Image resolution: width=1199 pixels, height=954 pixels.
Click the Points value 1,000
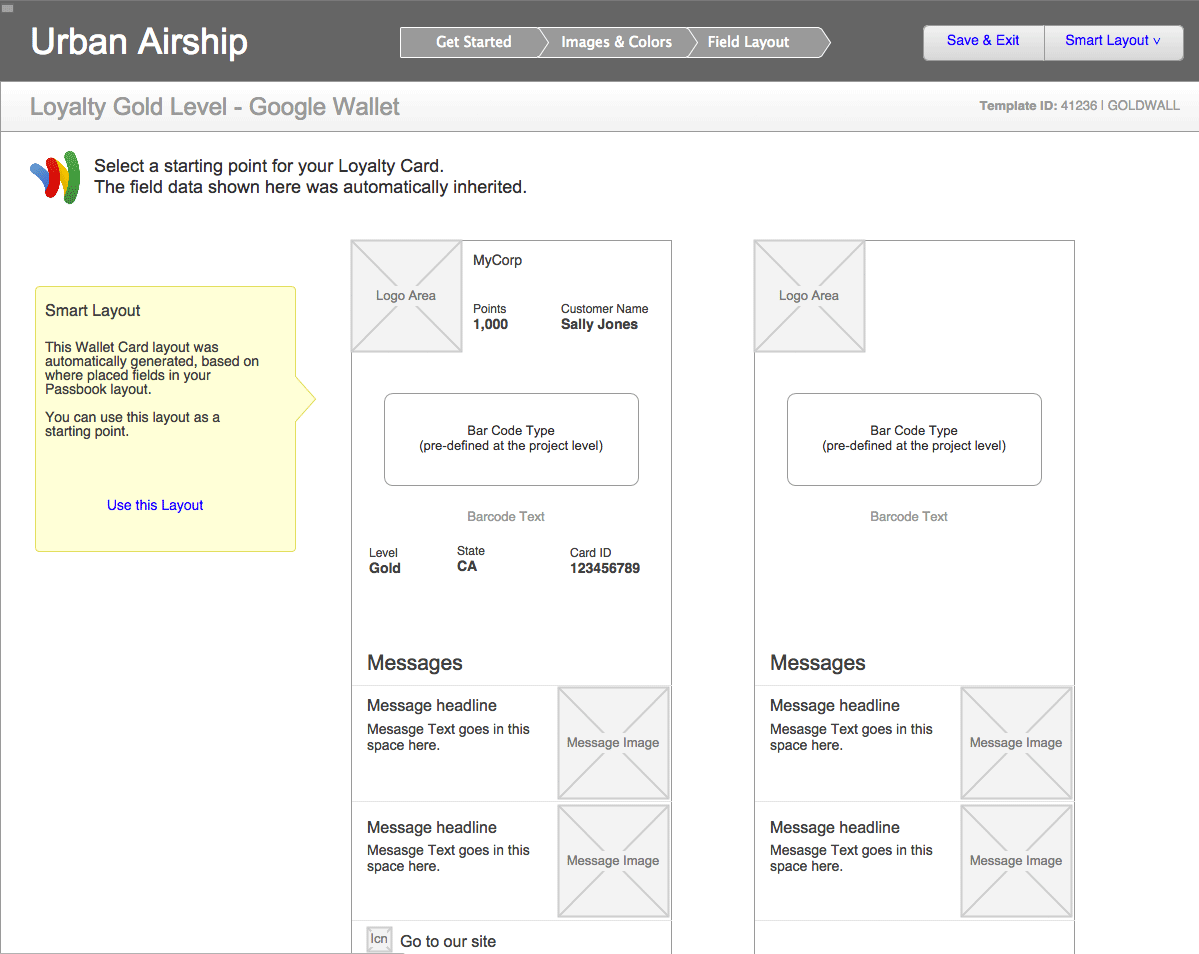tap(490, 324)
